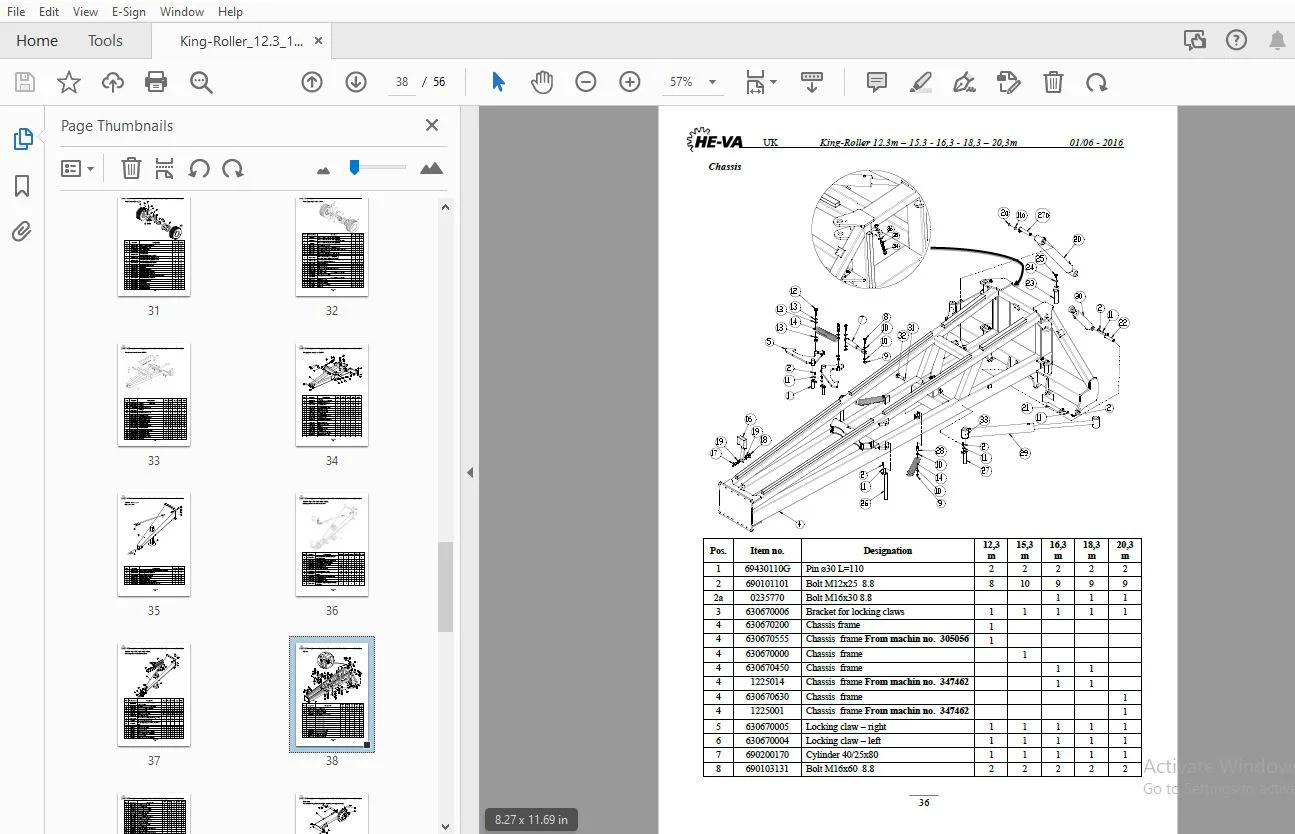Close the Page Thumbnails panel

coord(432,125)
